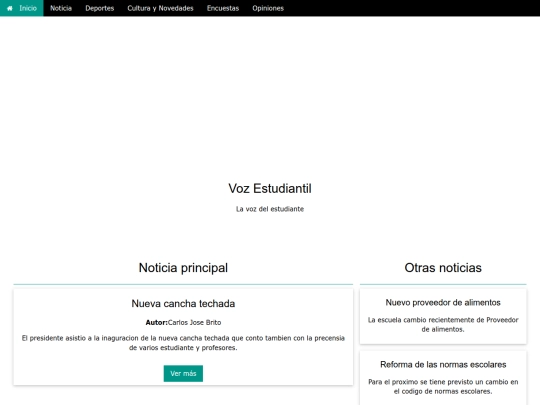Open the Noticia menu item
Image resolution: width=540 pixels, height=405 pixels.
[x=61, y=8]
